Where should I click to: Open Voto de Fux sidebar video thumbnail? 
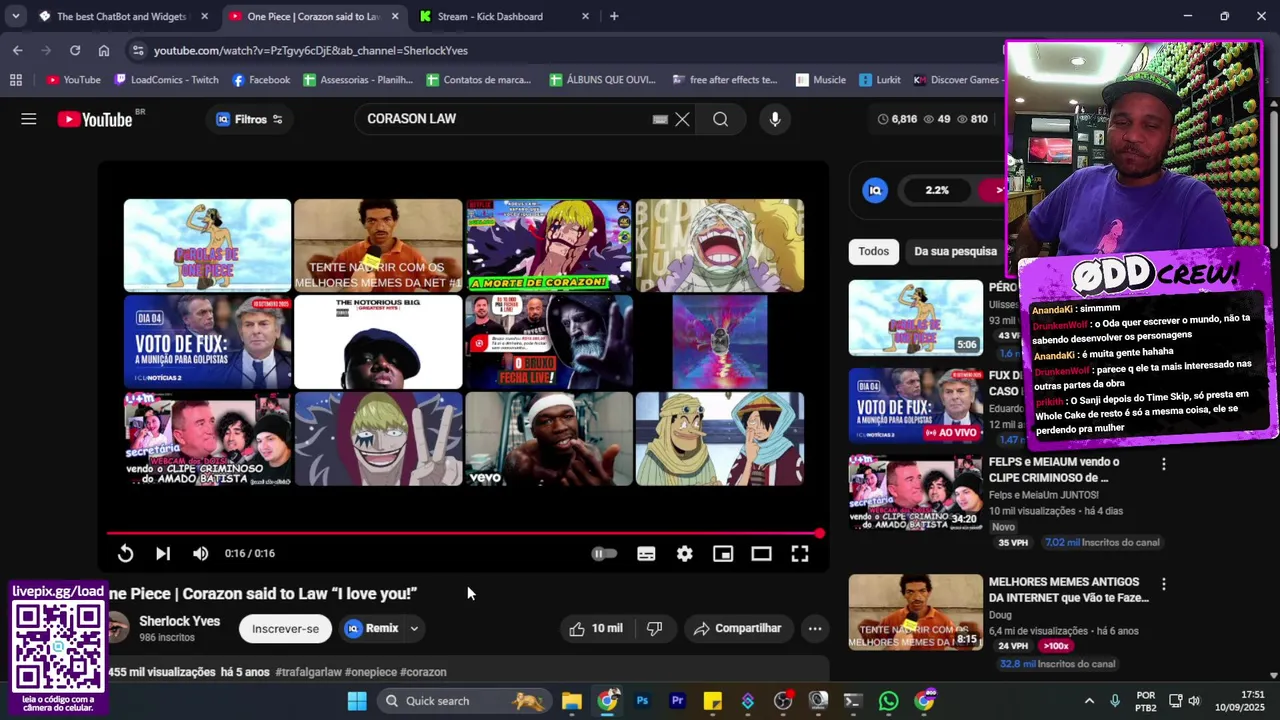(916, 406)
